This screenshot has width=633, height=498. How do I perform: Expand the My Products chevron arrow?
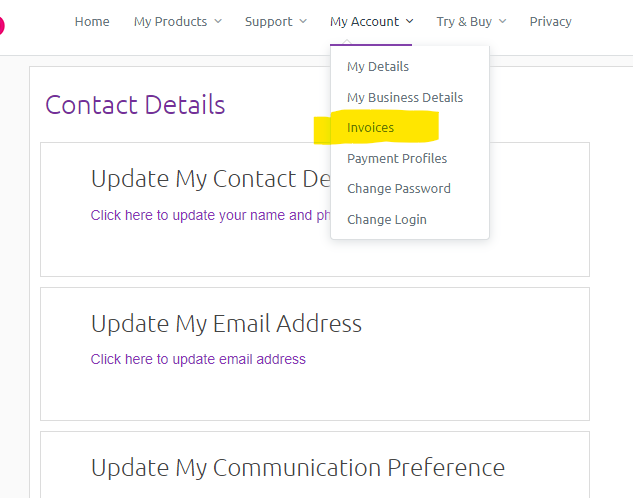[x=218, y=22]
